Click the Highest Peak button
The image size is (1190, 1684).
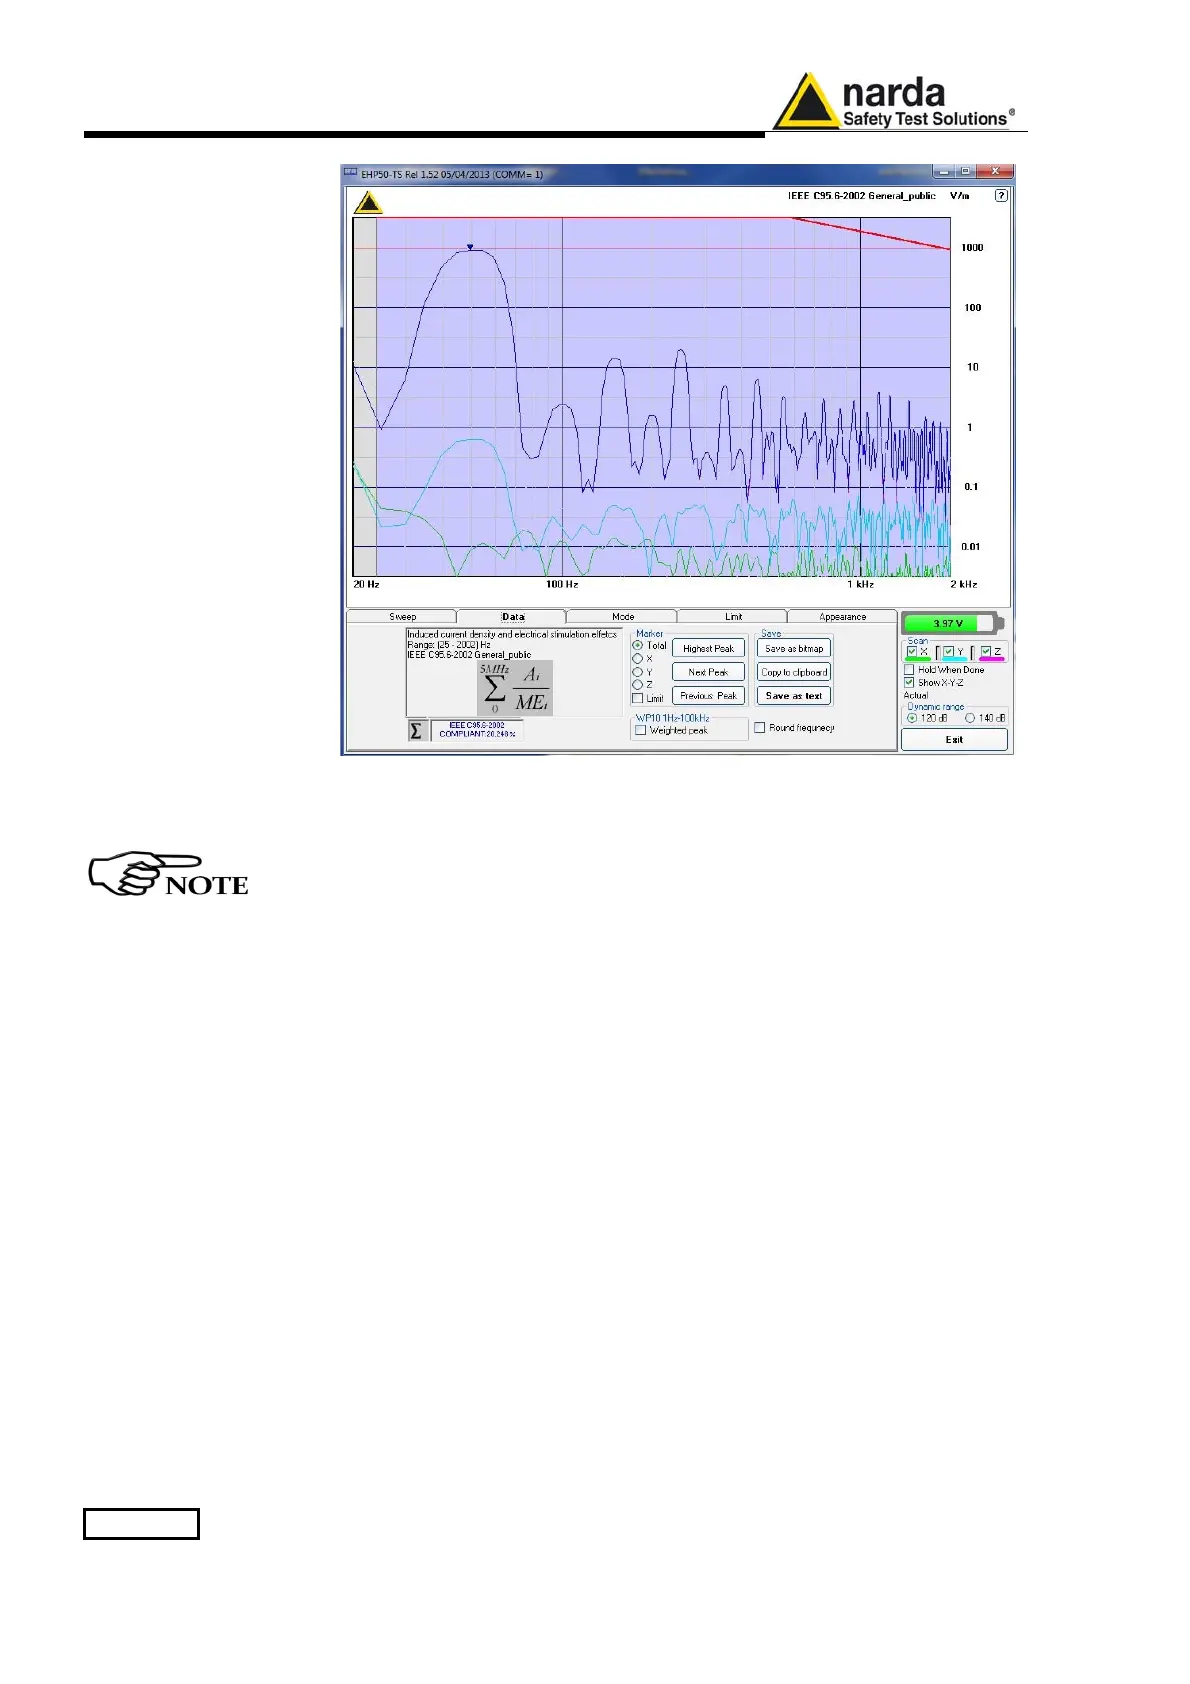(708, 649)
